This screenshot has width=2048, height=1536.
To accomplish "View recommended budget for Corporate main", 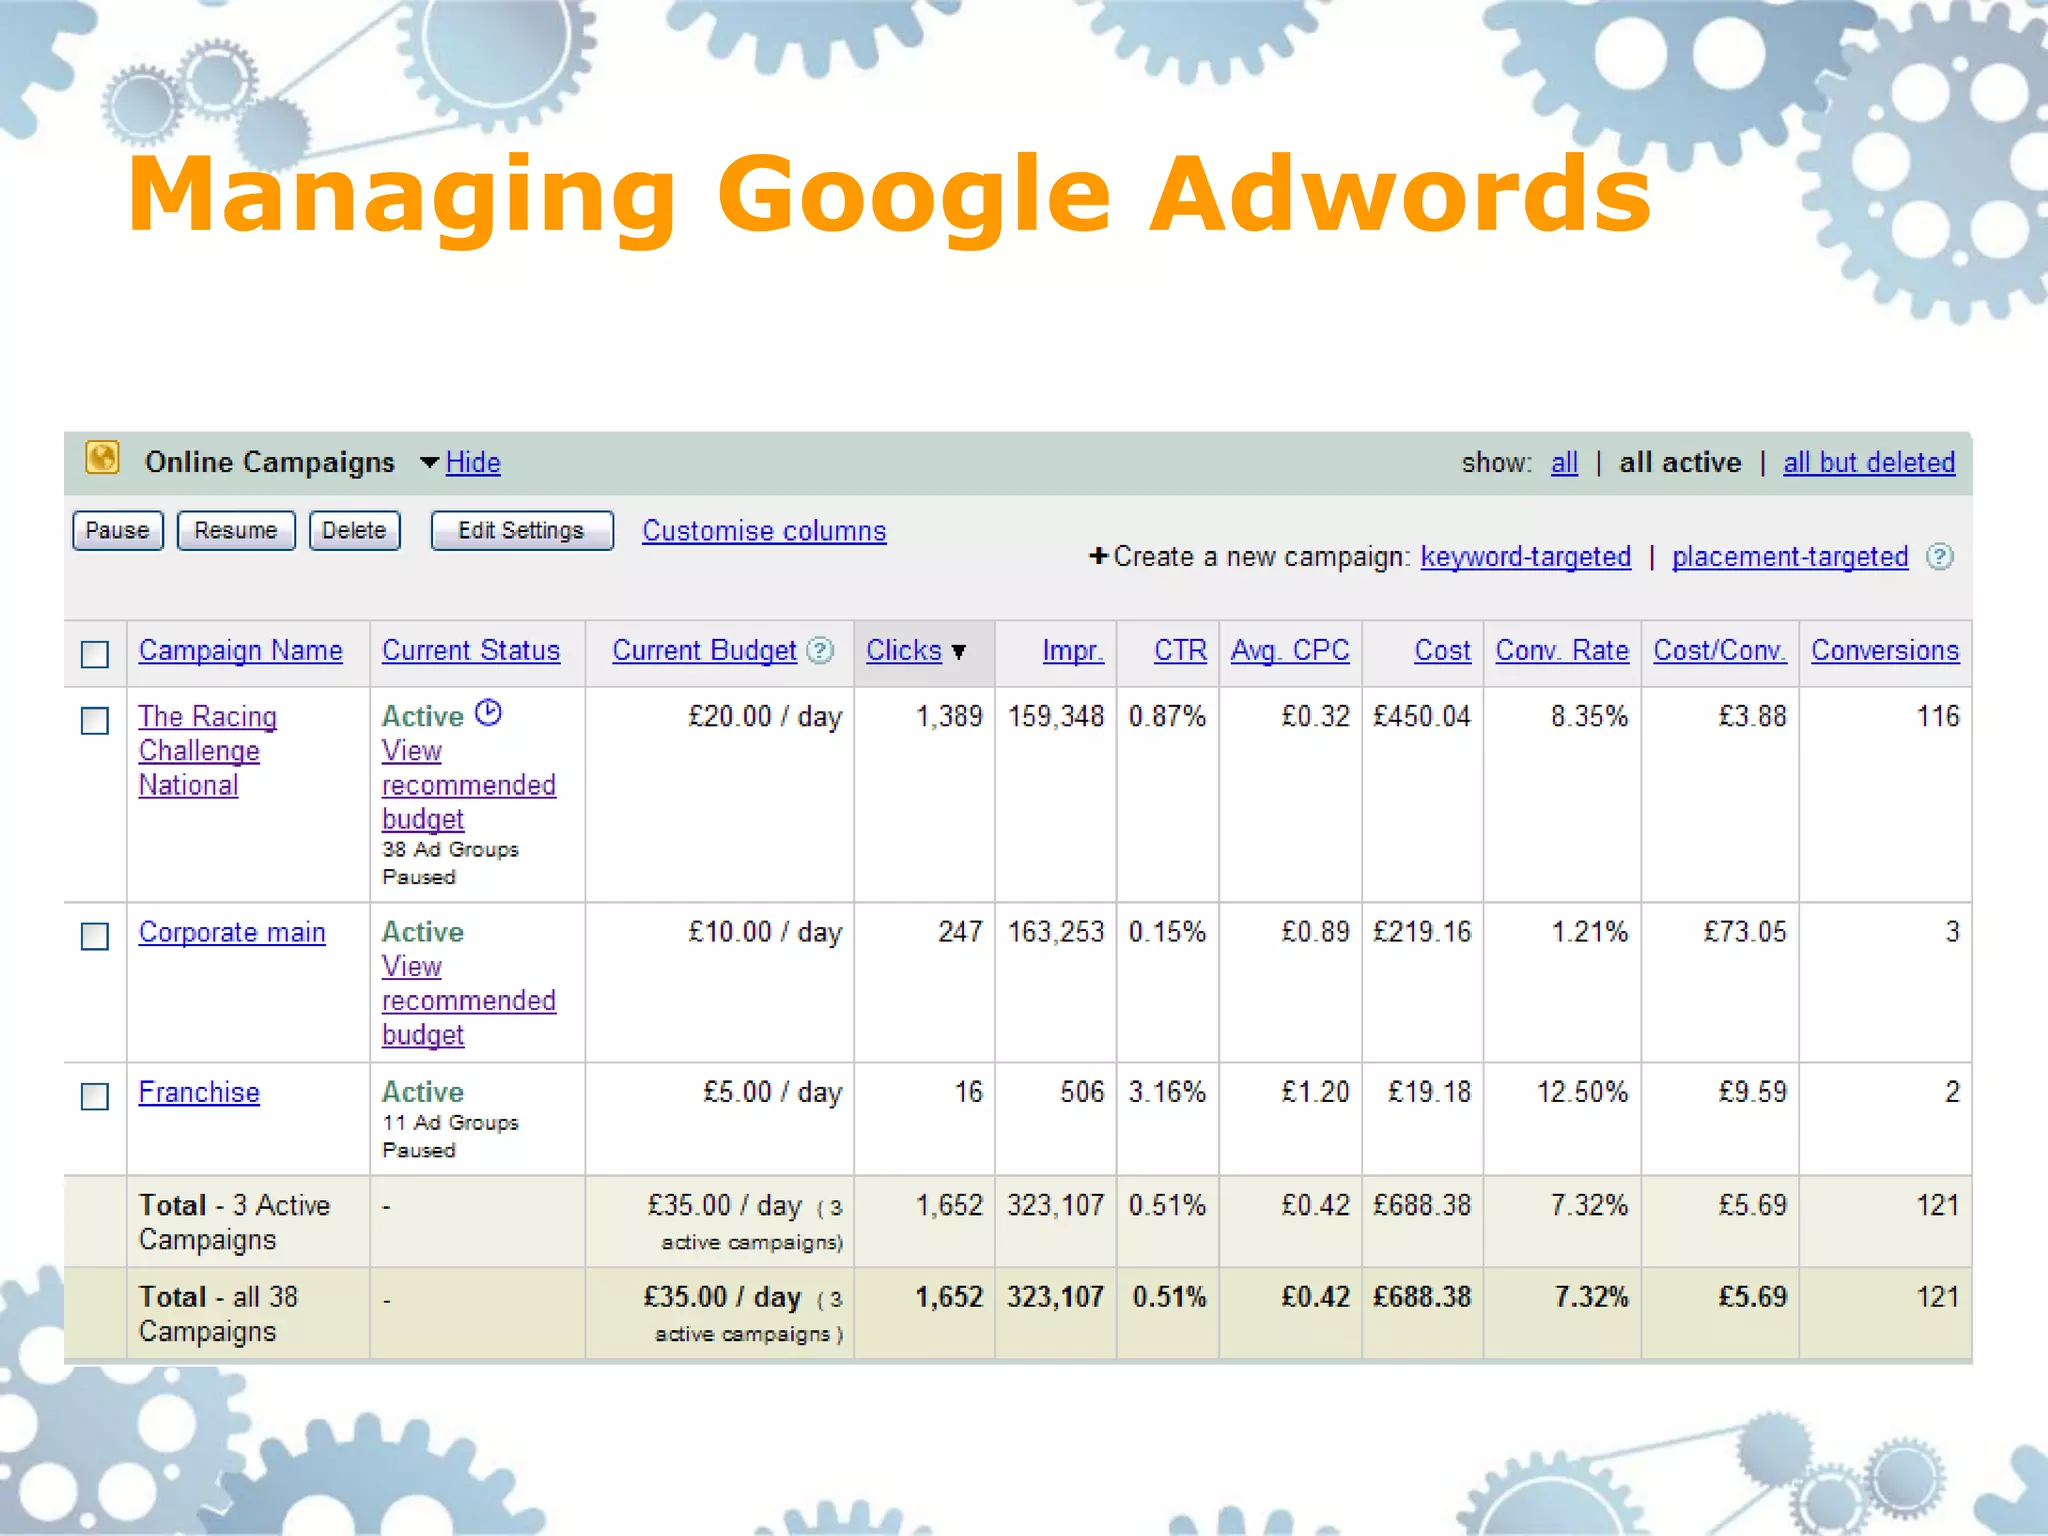I will point(468,1001).
